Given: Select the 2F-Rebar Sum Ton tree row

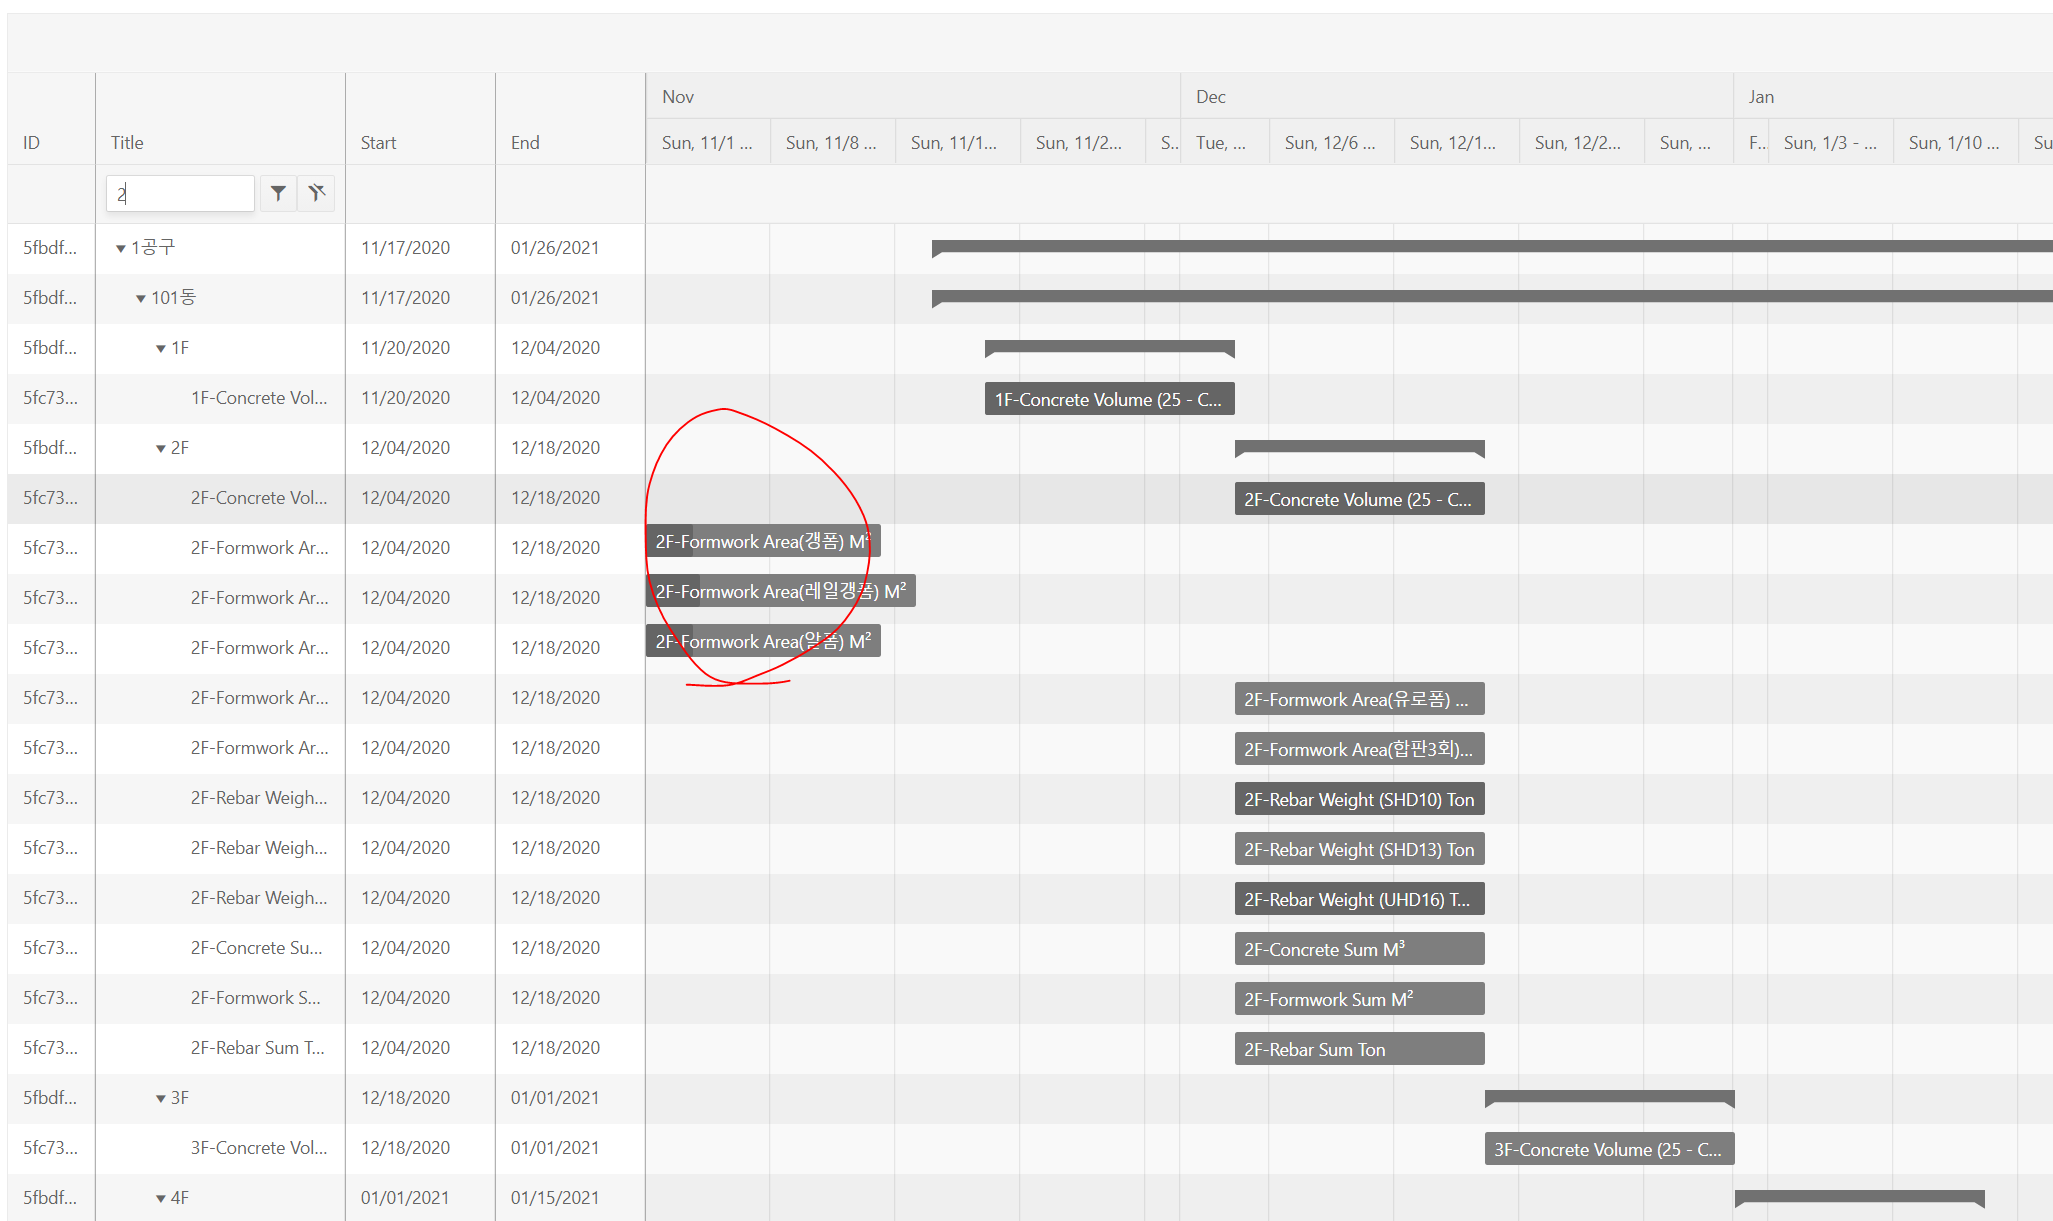Looking at the screenshot, I should (x=258, y=1048).
